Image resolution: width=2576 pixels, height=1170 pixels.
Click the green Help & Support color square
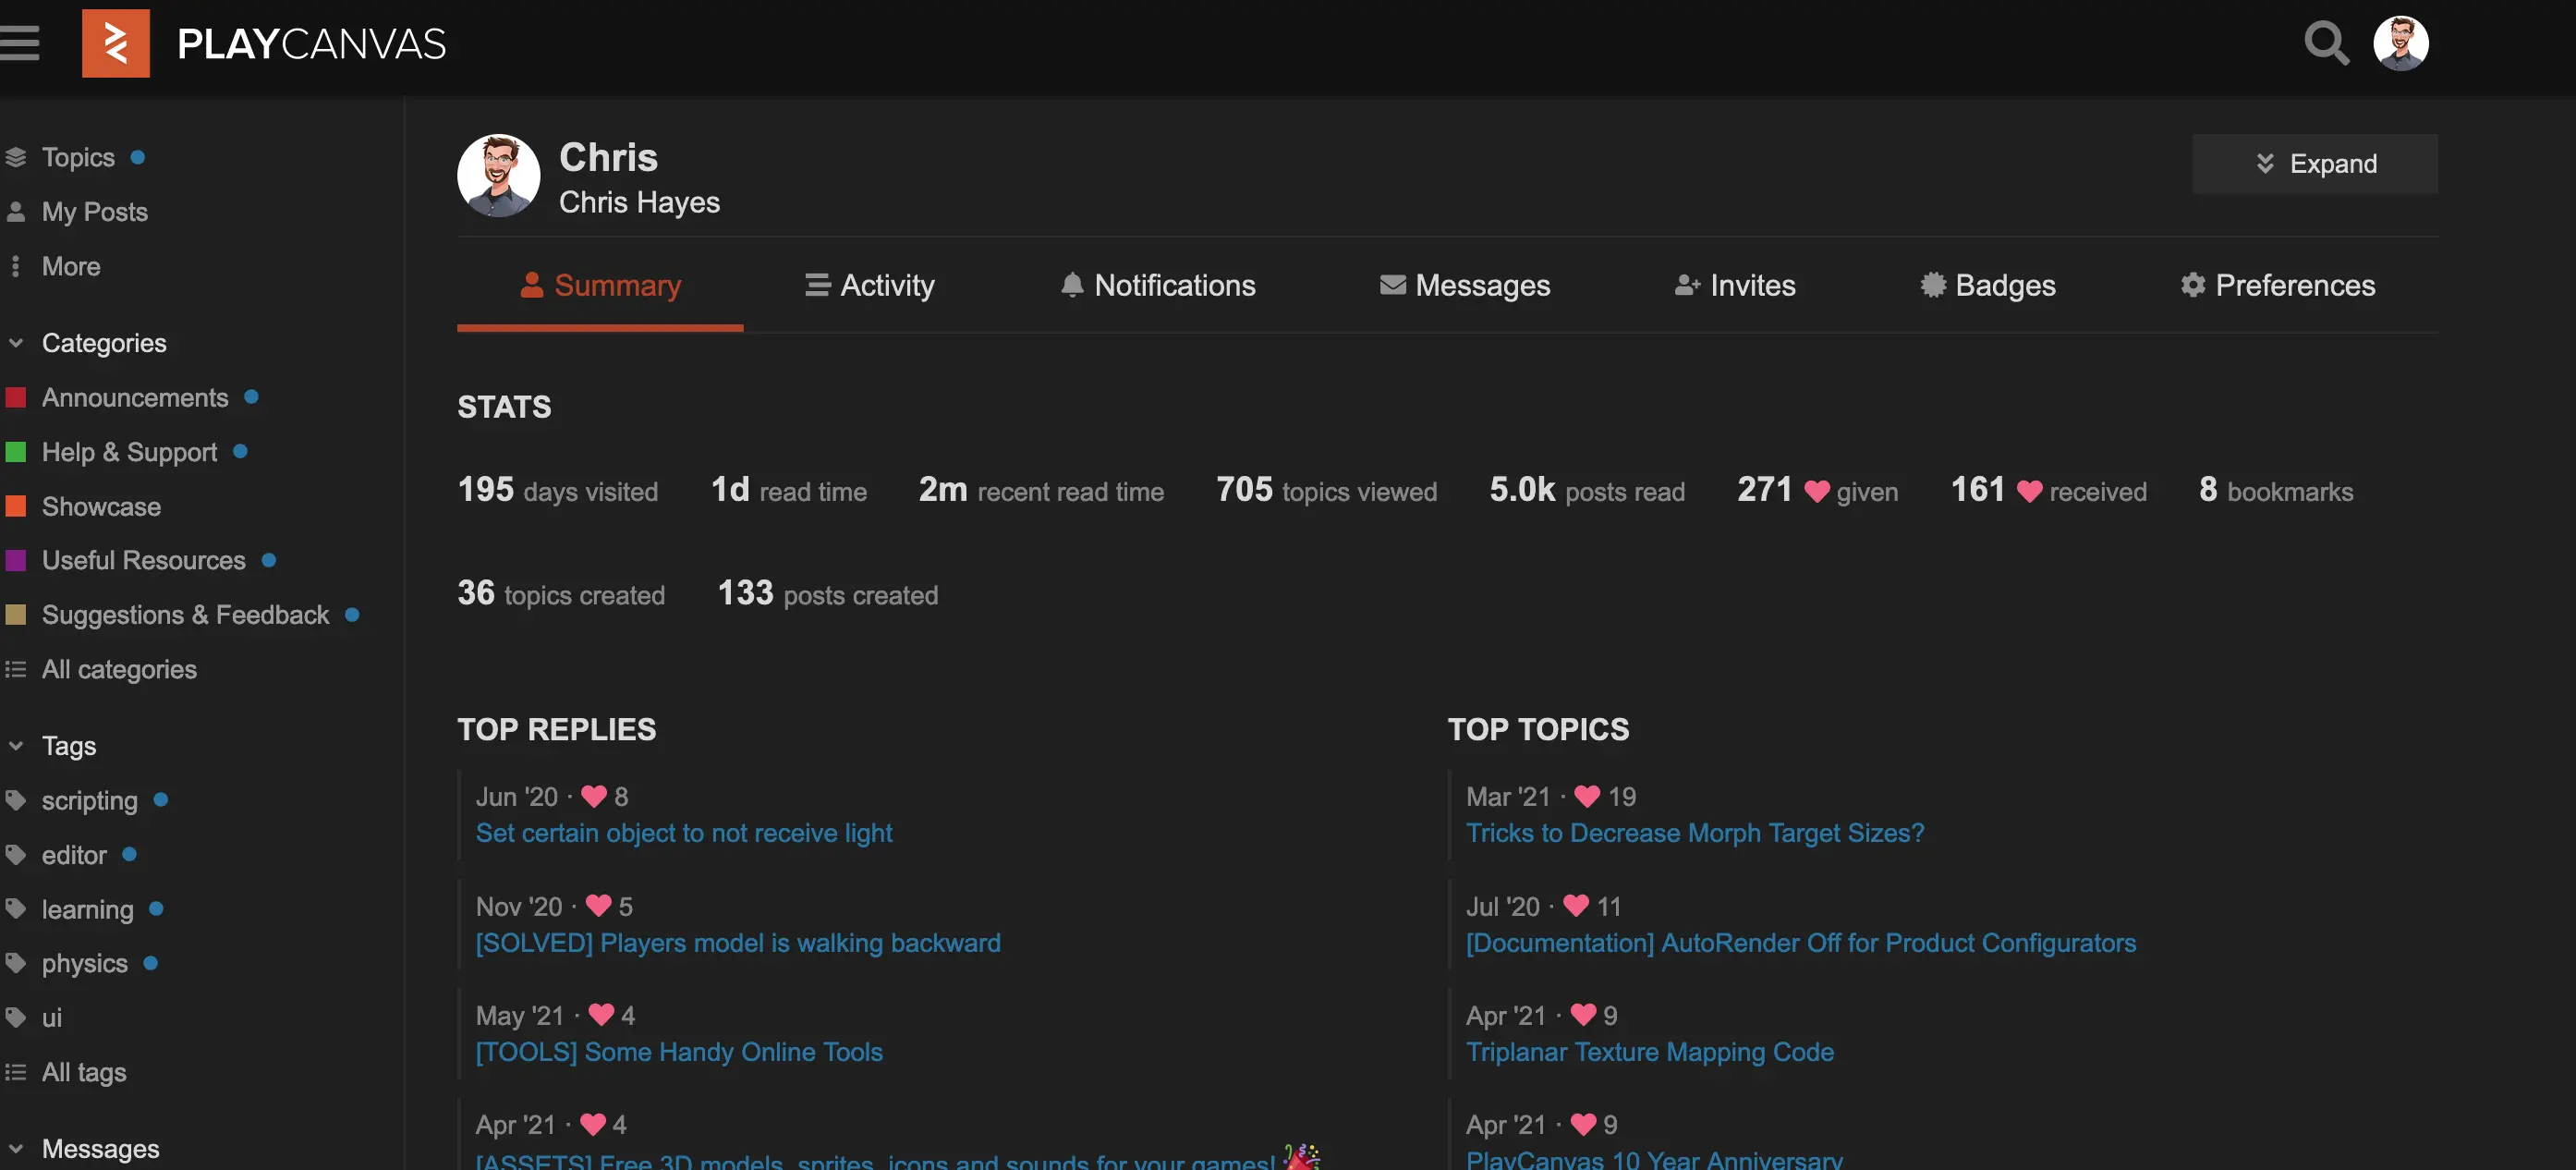tap(16, 452)
